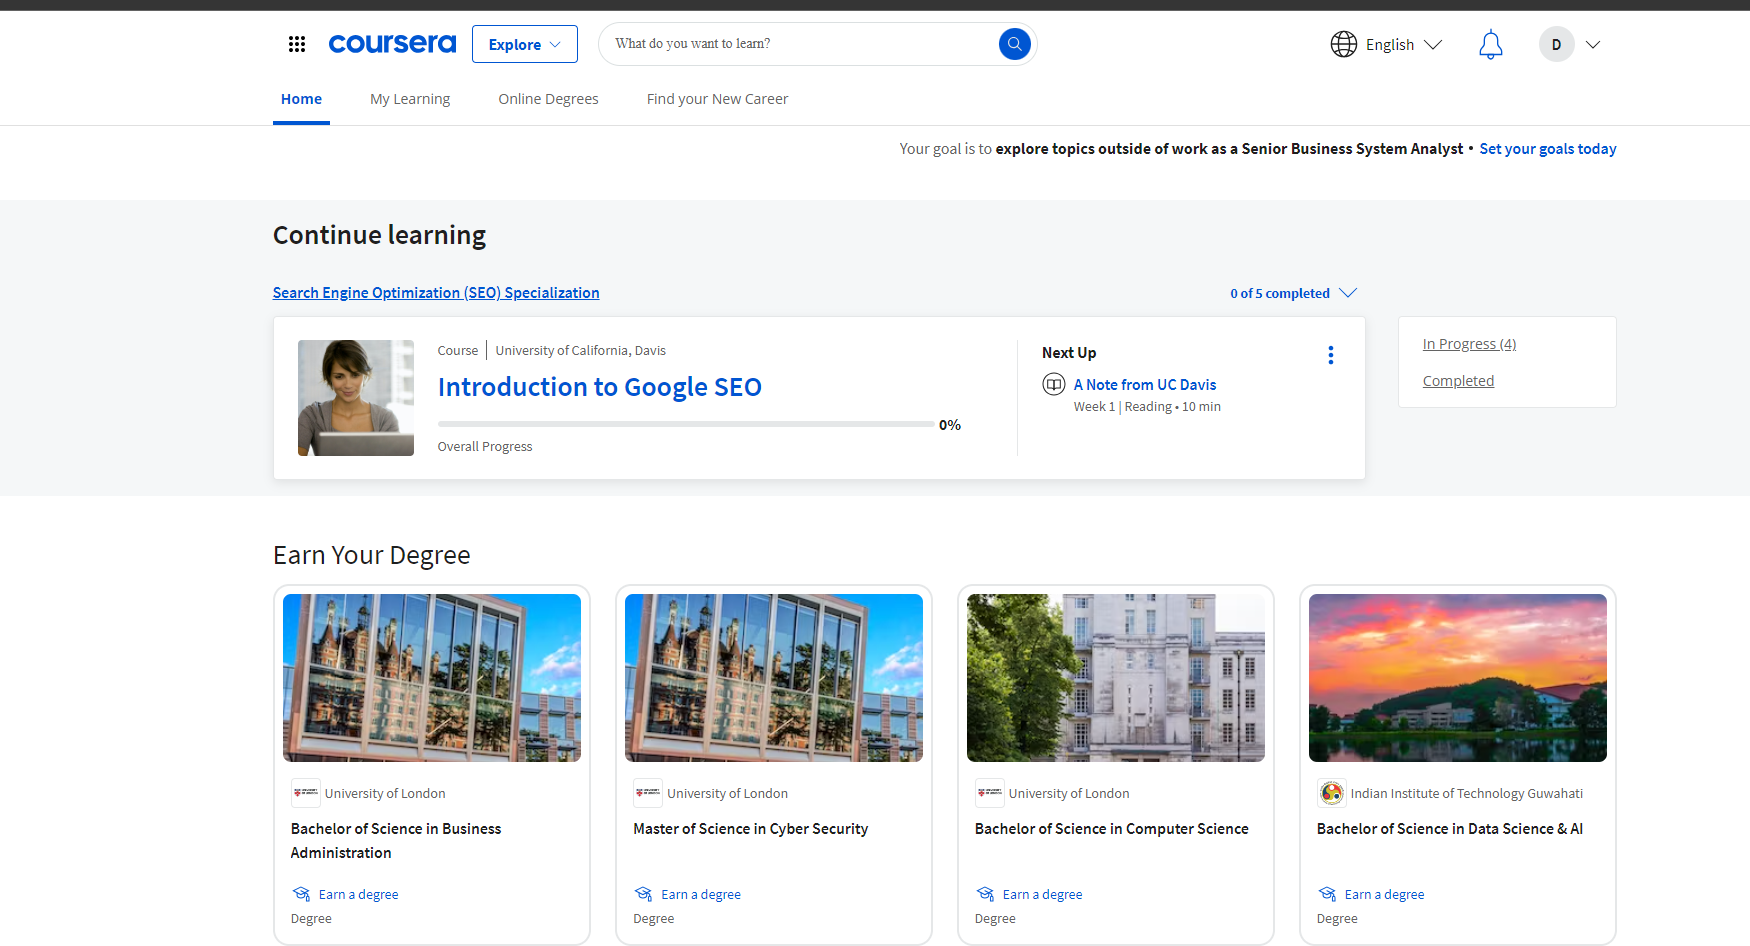
Task: Focus the What do you want to learn field
Action: pyautogui.click(x=800, y=44)
